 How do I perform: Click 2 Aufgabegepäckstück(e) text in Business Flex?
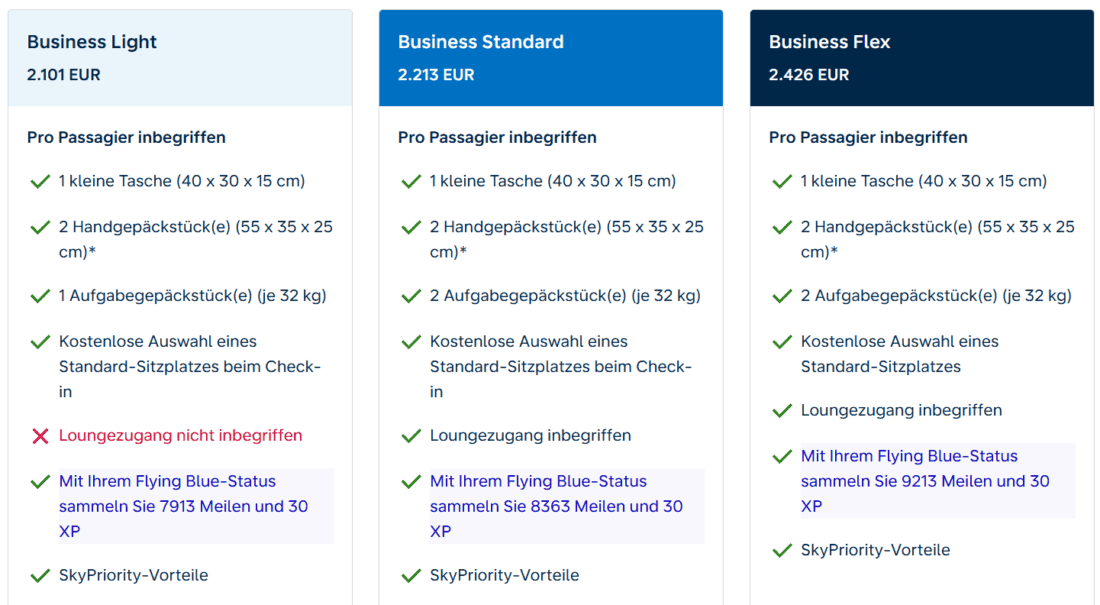(937, 295)
